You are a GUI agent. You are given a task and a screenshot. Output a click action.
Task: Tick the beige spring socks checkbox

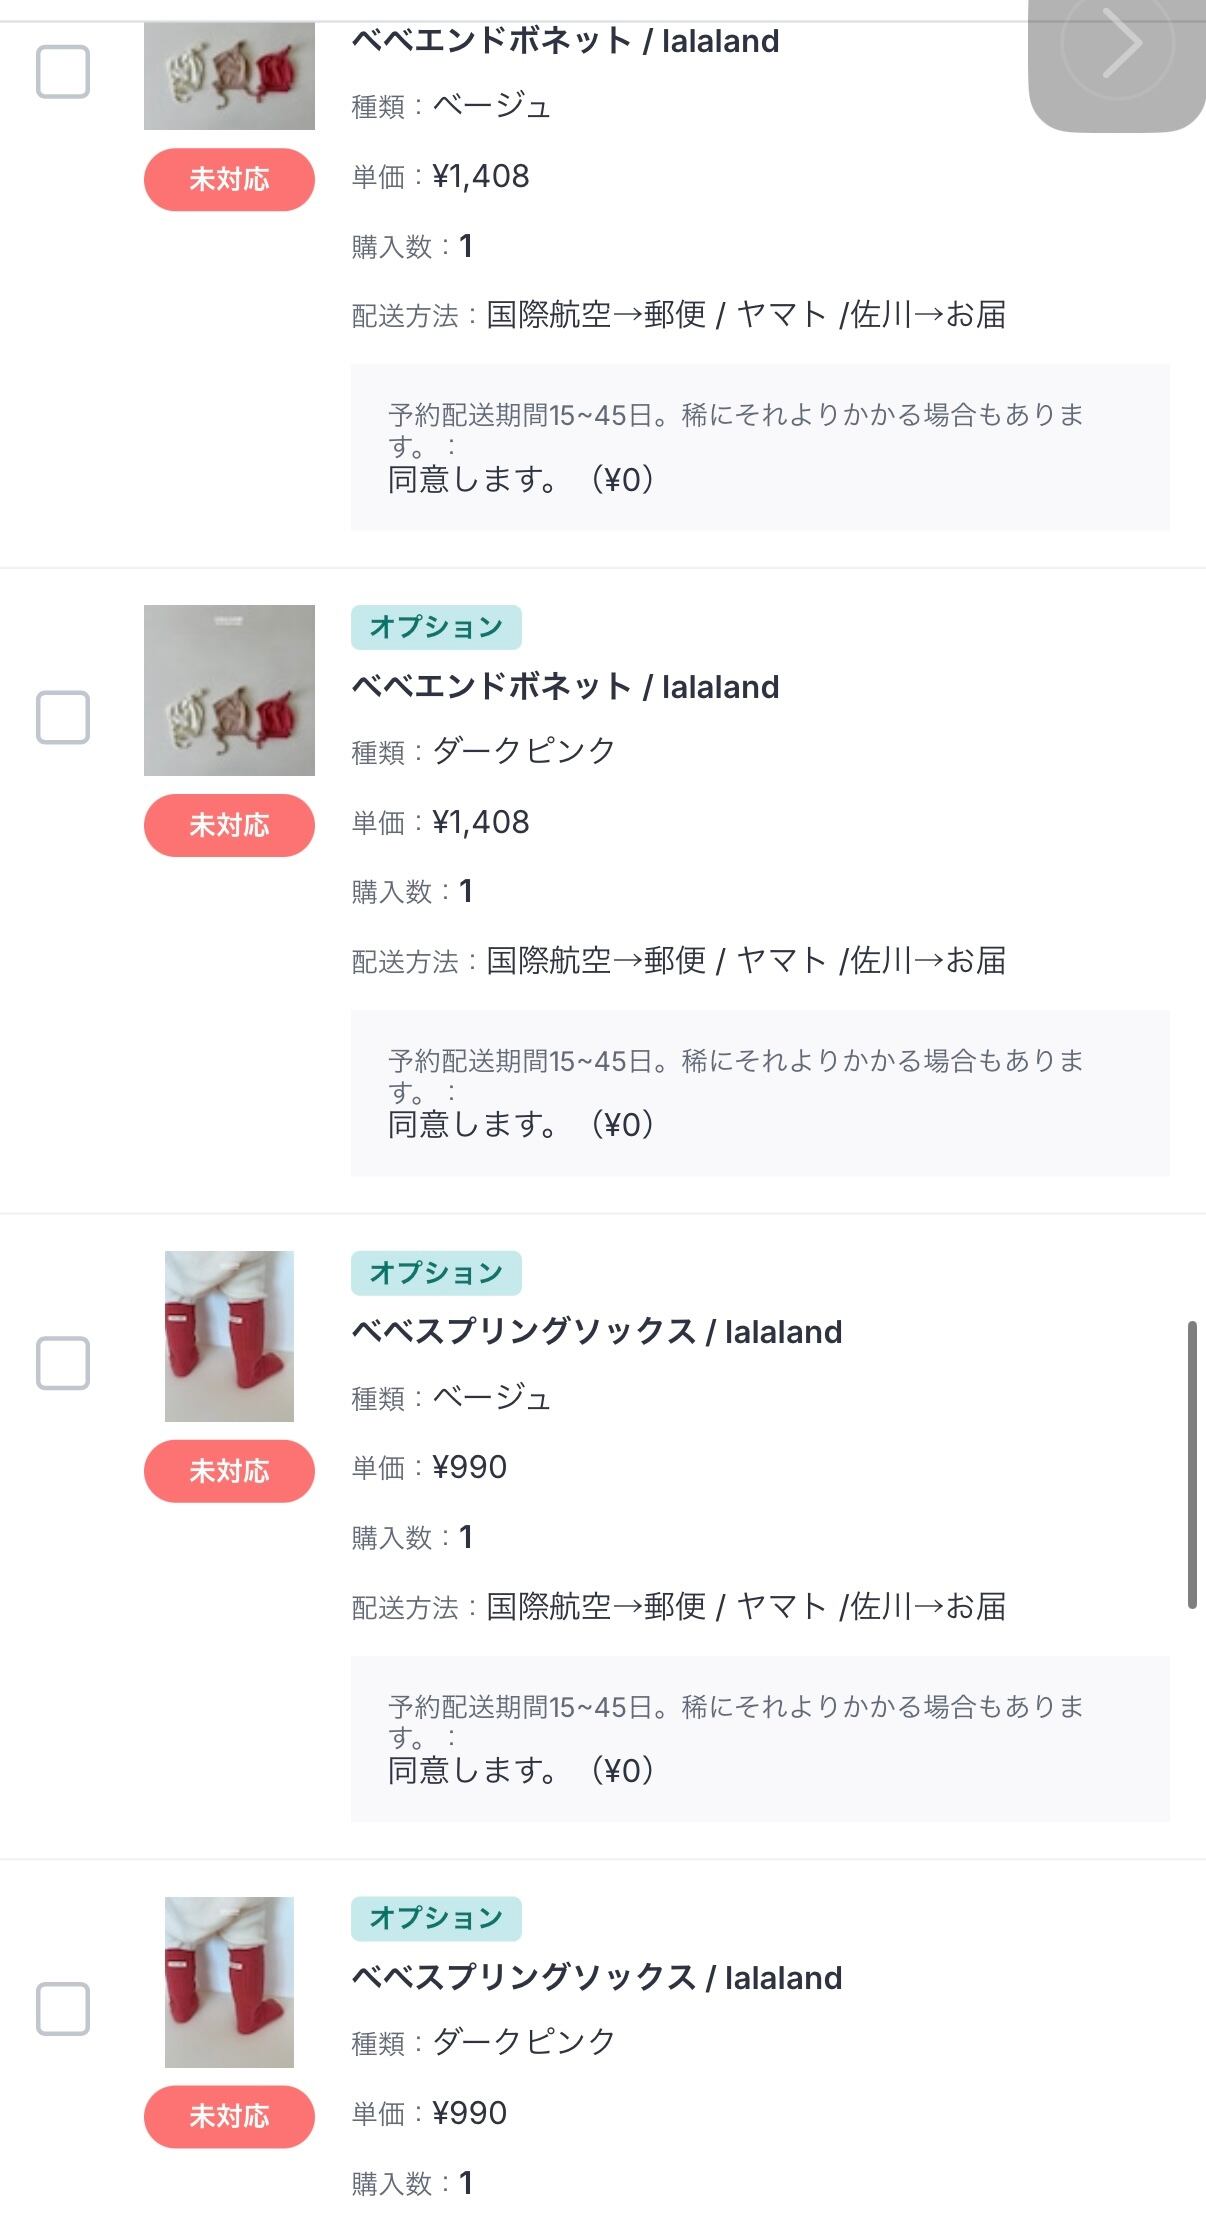(x=63, y=1363)
